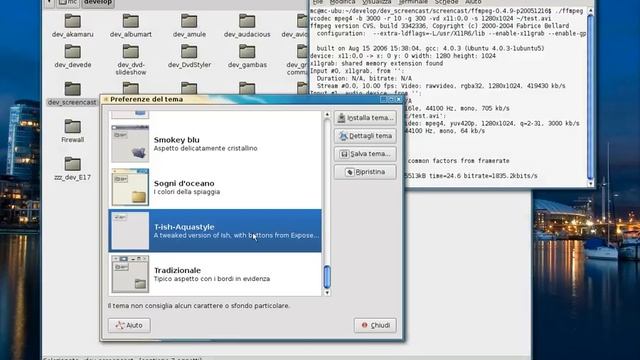The height and width of the screenshot is (360, 640).
Task: Click the theme list scrollbar thumb
Action: pos(327,277)
